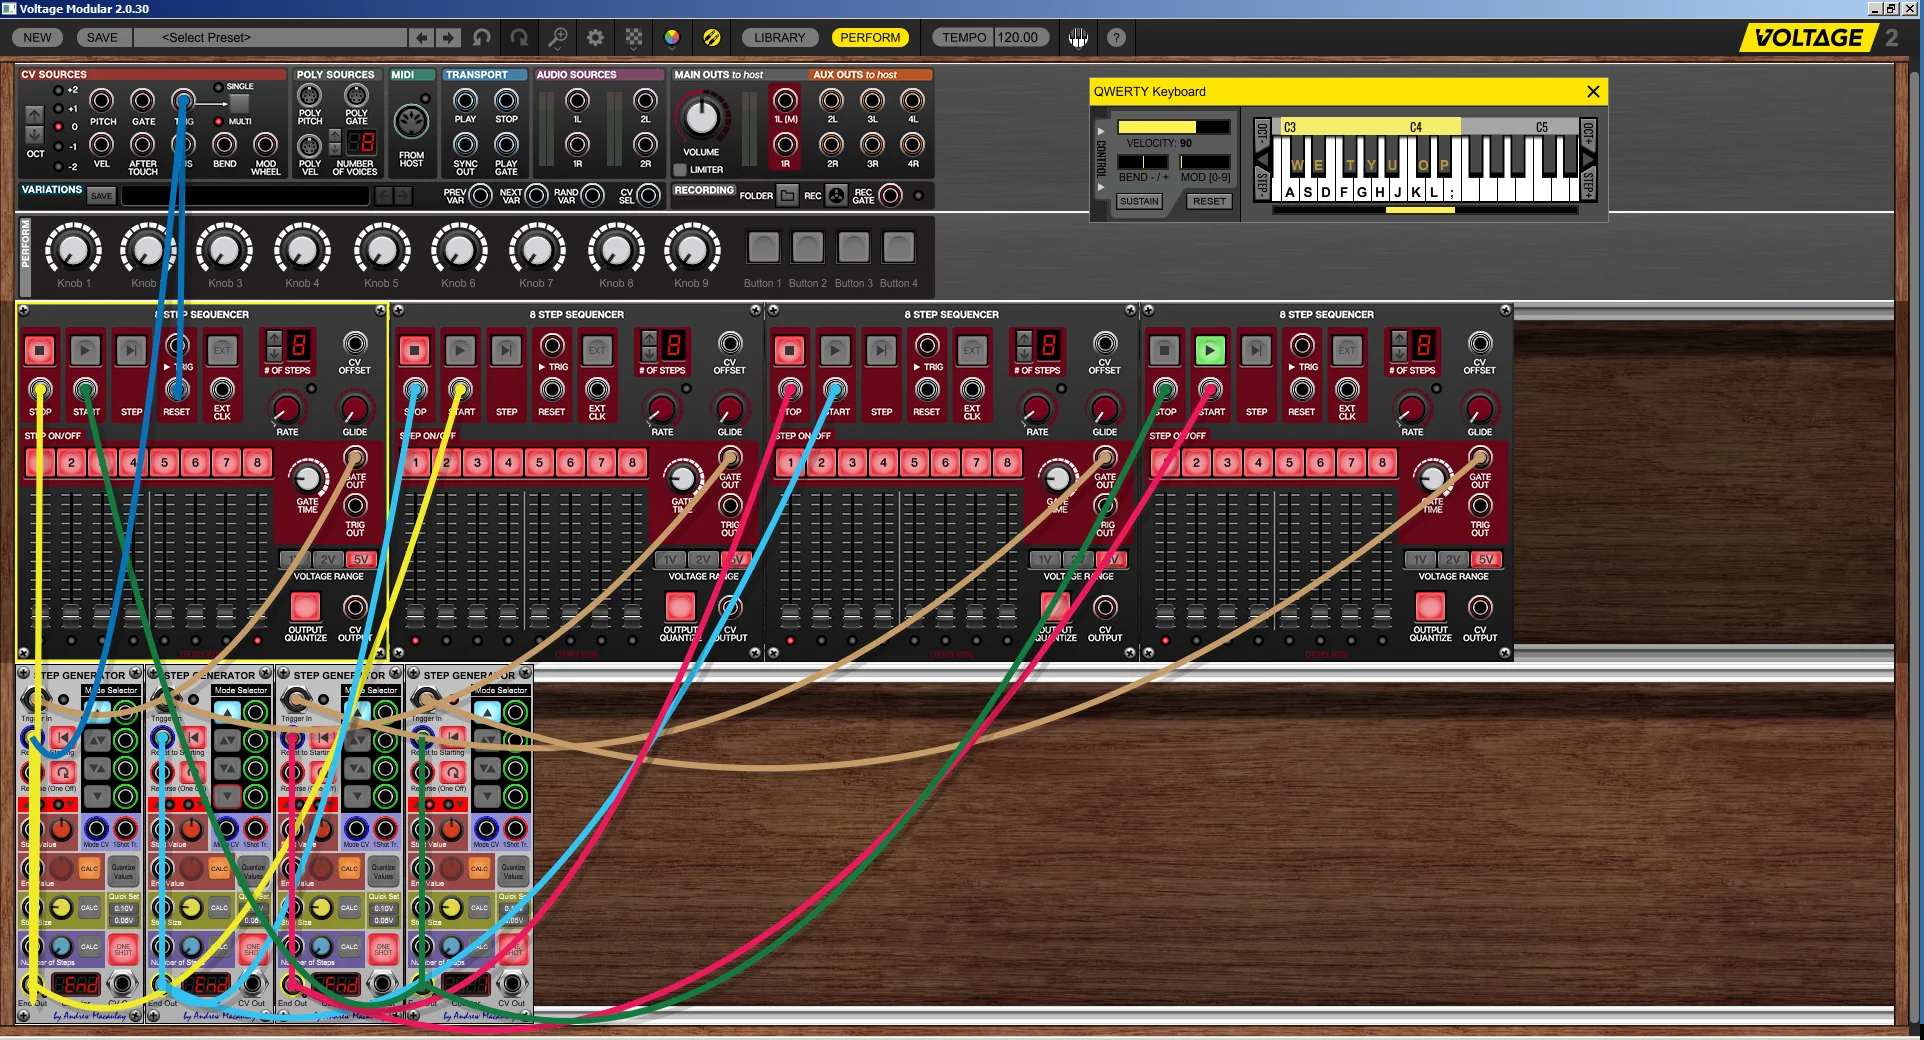Click the REC record button in Recording

point(837,195)
